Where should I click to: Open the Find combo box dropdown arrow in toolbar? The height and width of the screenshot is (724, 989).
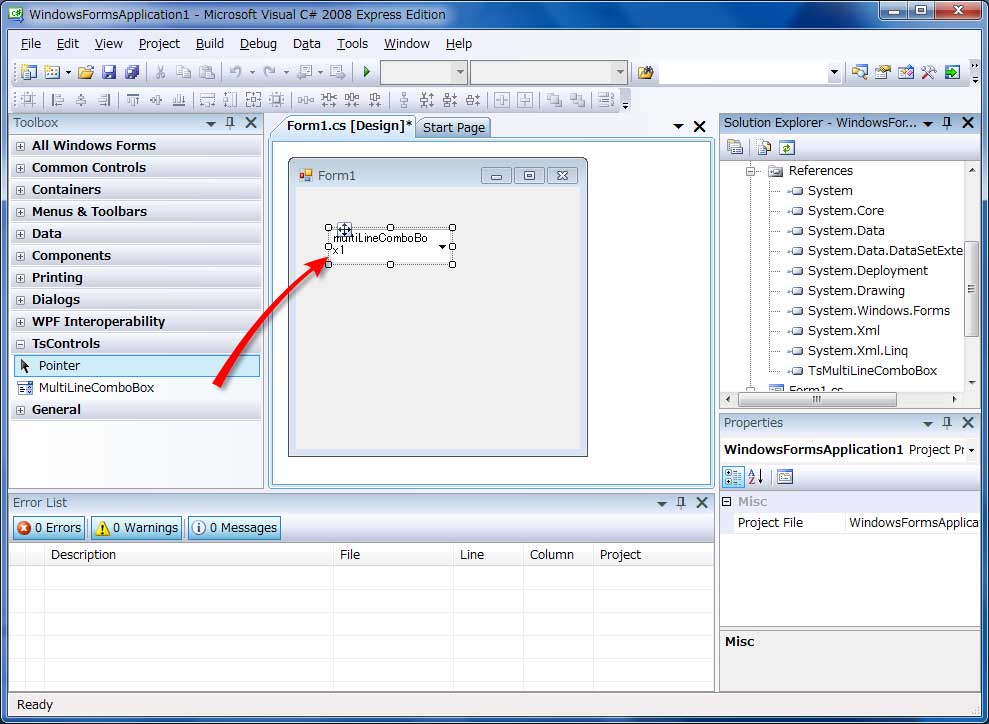[x=834, y=73]
